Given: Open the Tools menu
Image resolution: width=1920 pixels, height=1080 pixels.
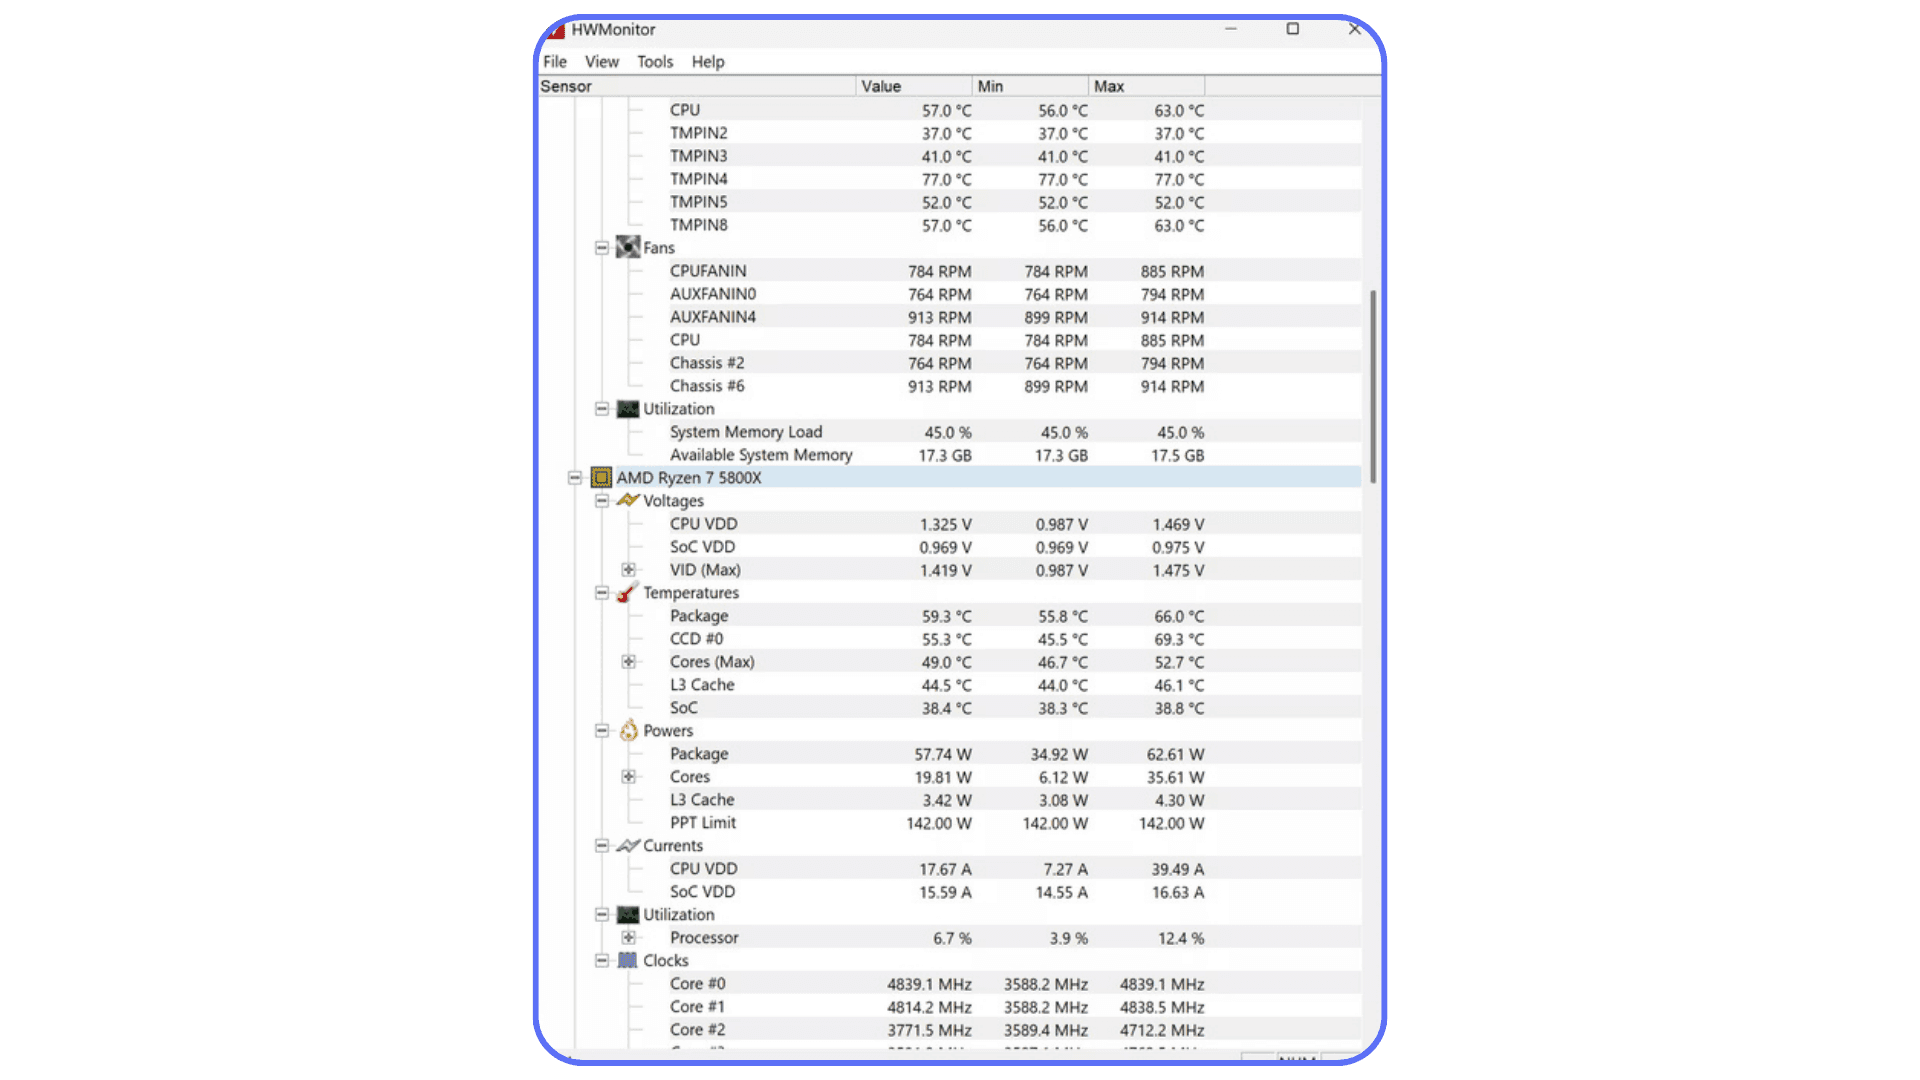Looking at the screenshot, I should click(x=655, y=62).
